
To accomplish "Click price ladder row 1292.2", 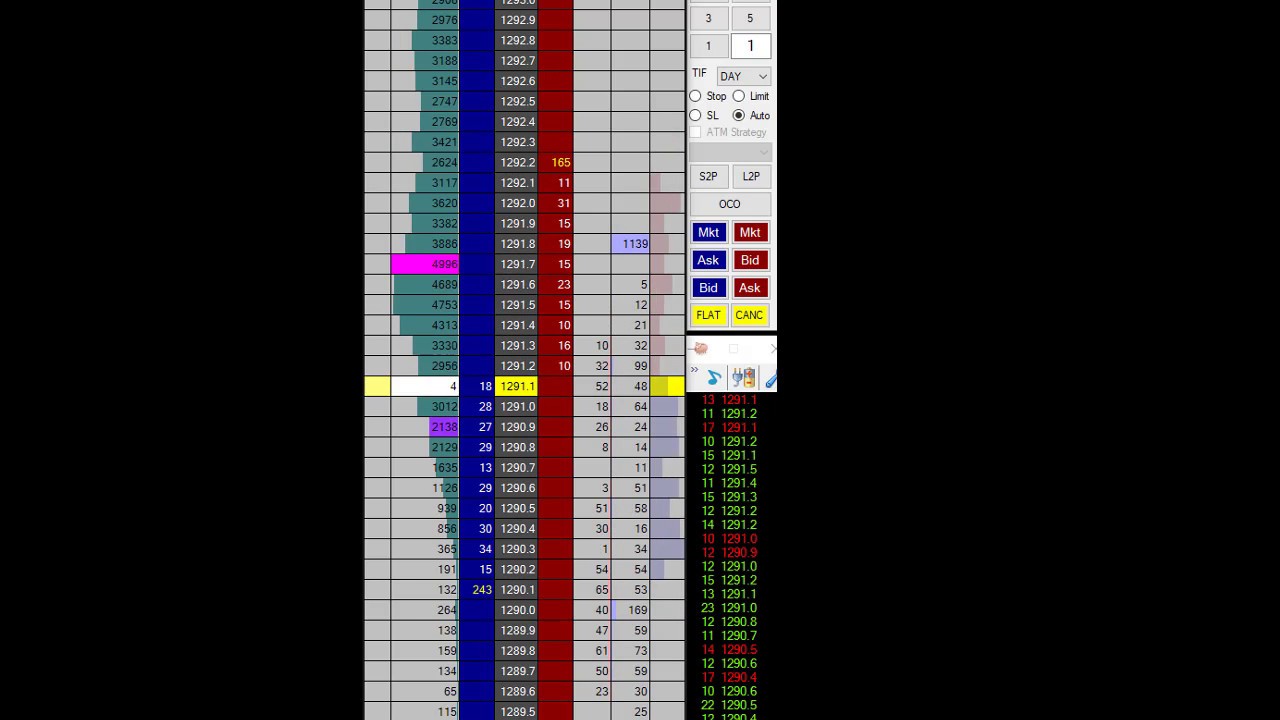I will pyautogui.click(x=517, y=162).
